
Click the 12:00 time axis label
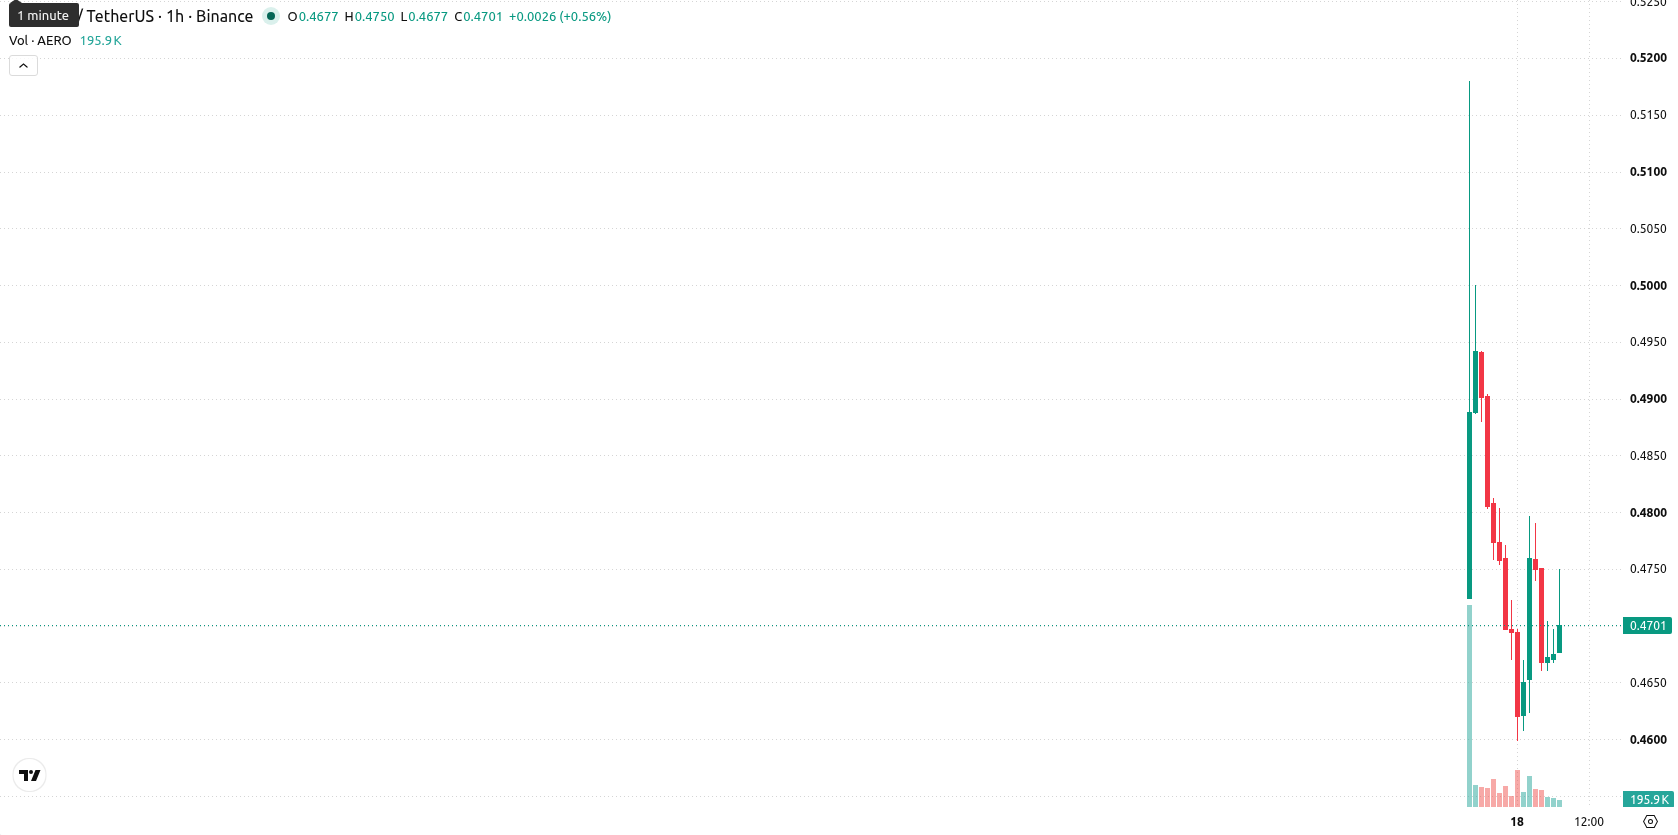click(x=1589, y=822)
